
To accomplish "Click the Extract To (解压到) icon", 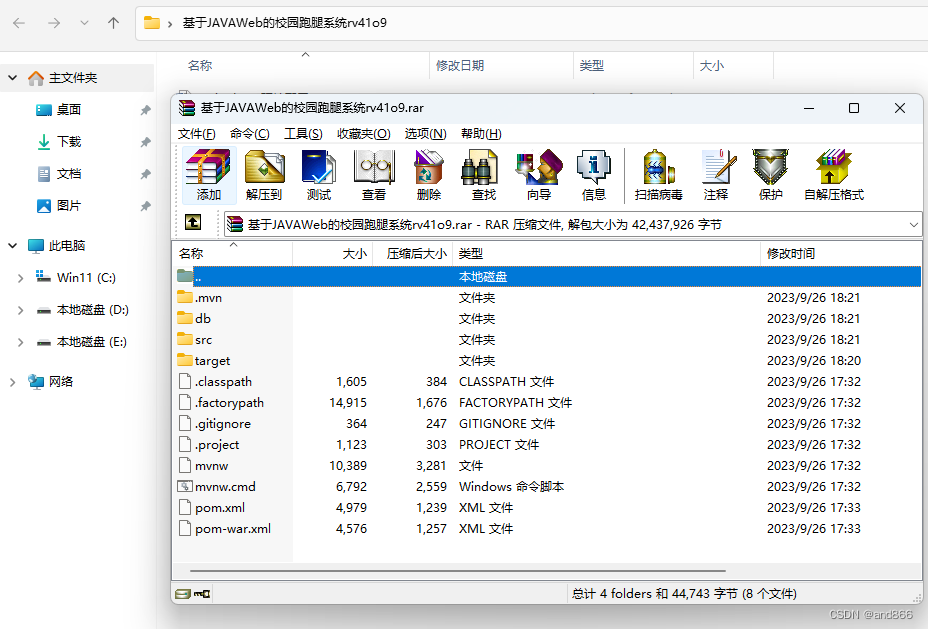I will tap(264, 175).
